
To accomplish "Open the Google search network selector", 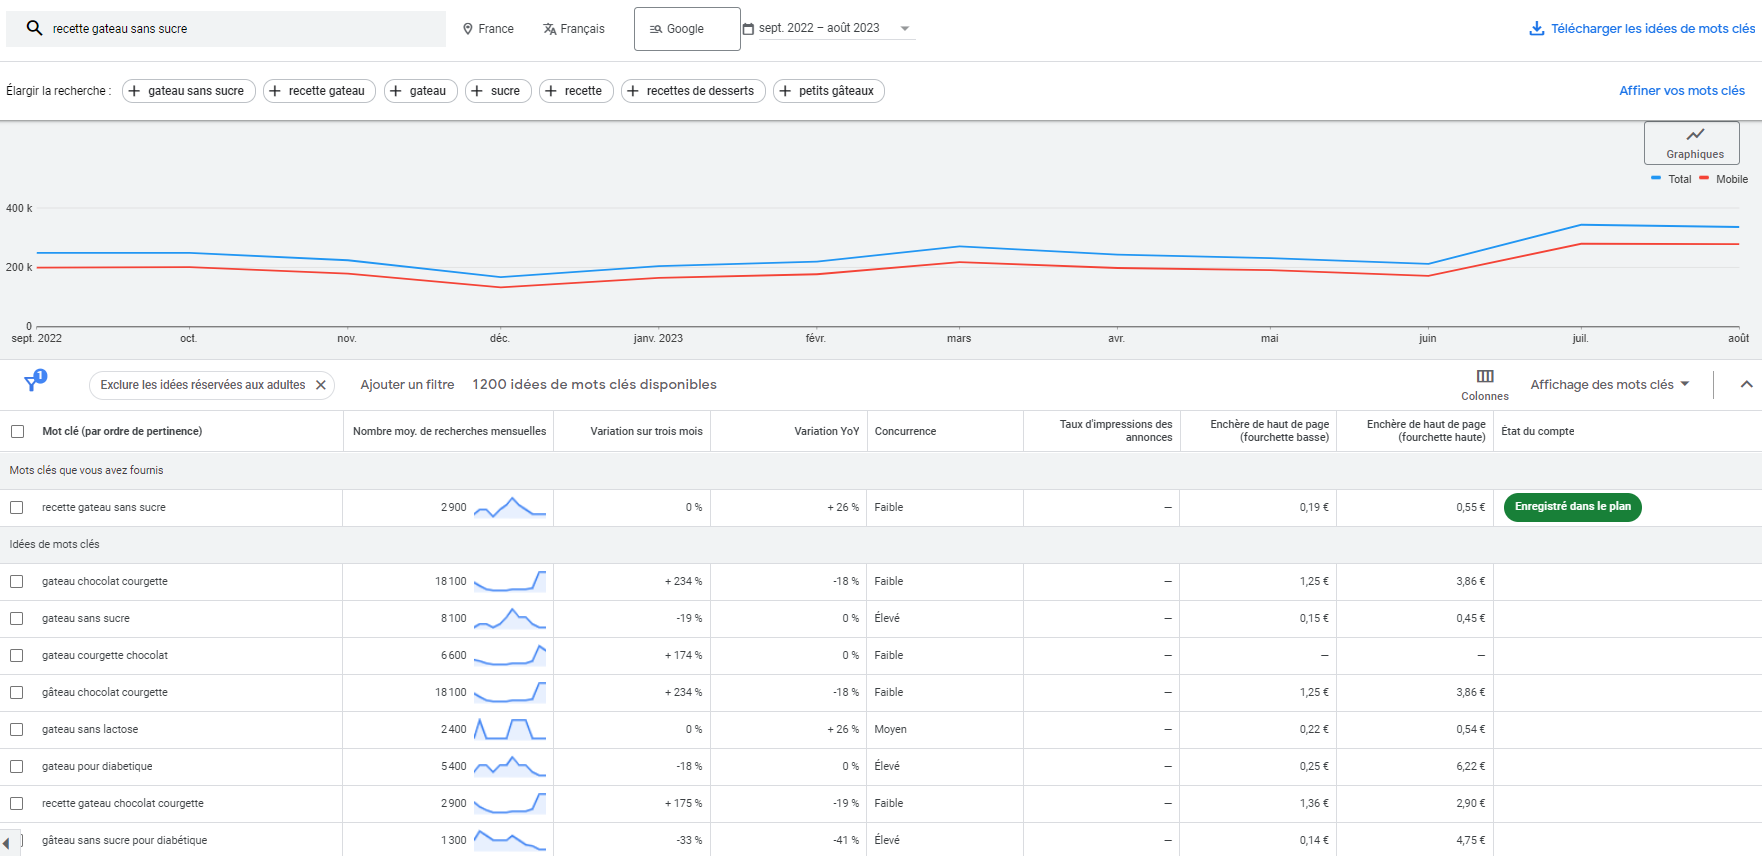I will [687, 29].
